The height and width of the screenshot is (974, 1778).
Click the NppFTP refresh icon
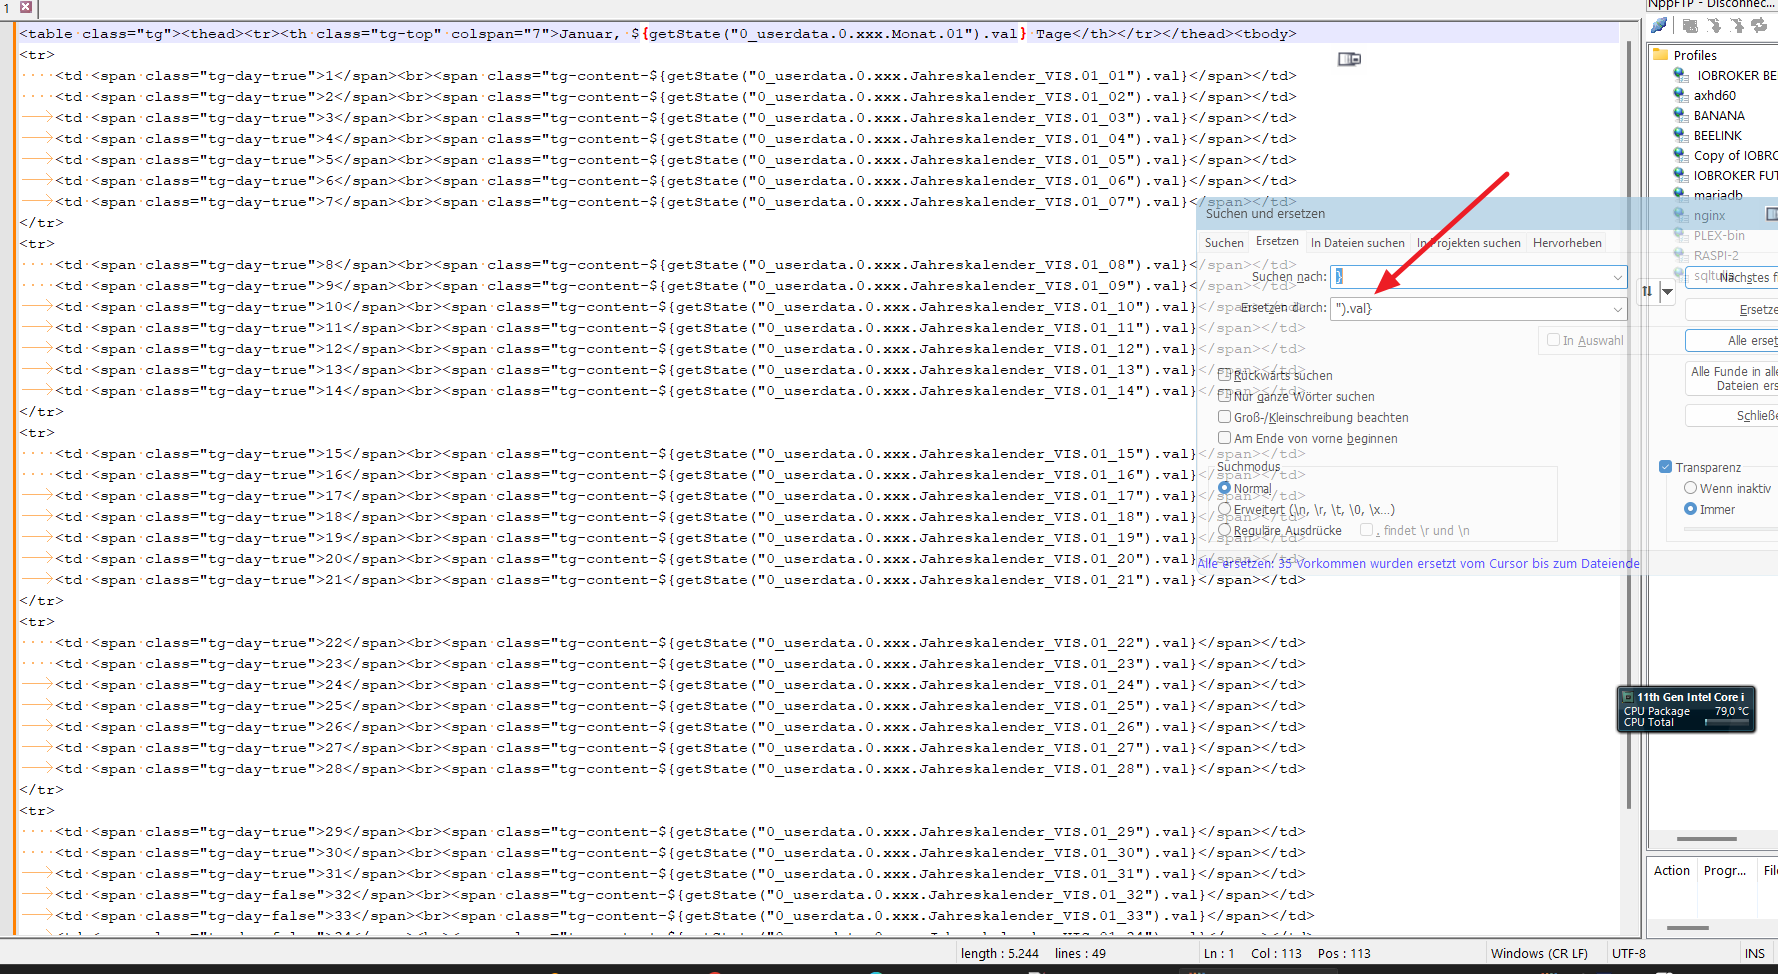(1759, 26)
